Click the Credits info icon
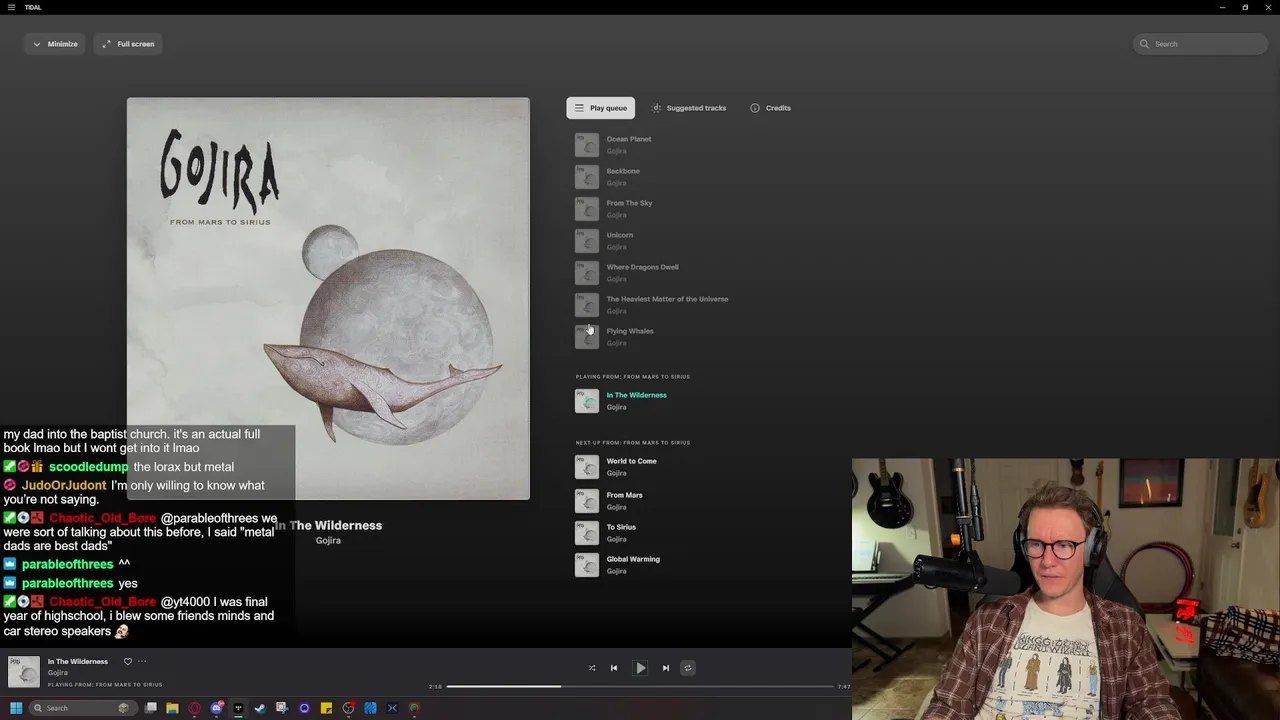The image size is (1280, 720). [x=755, y=108]
